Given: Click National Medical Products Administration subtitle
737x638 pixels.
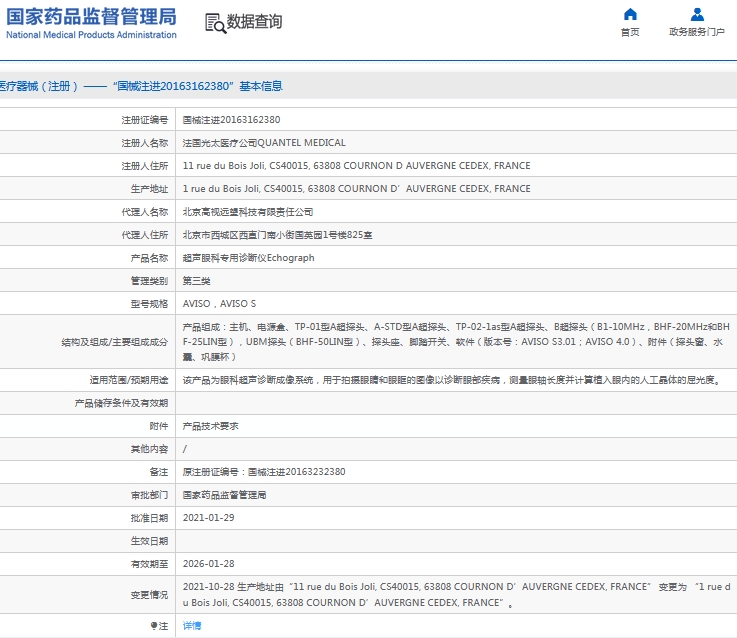Looking at the screenshot, I should [91, 35].
